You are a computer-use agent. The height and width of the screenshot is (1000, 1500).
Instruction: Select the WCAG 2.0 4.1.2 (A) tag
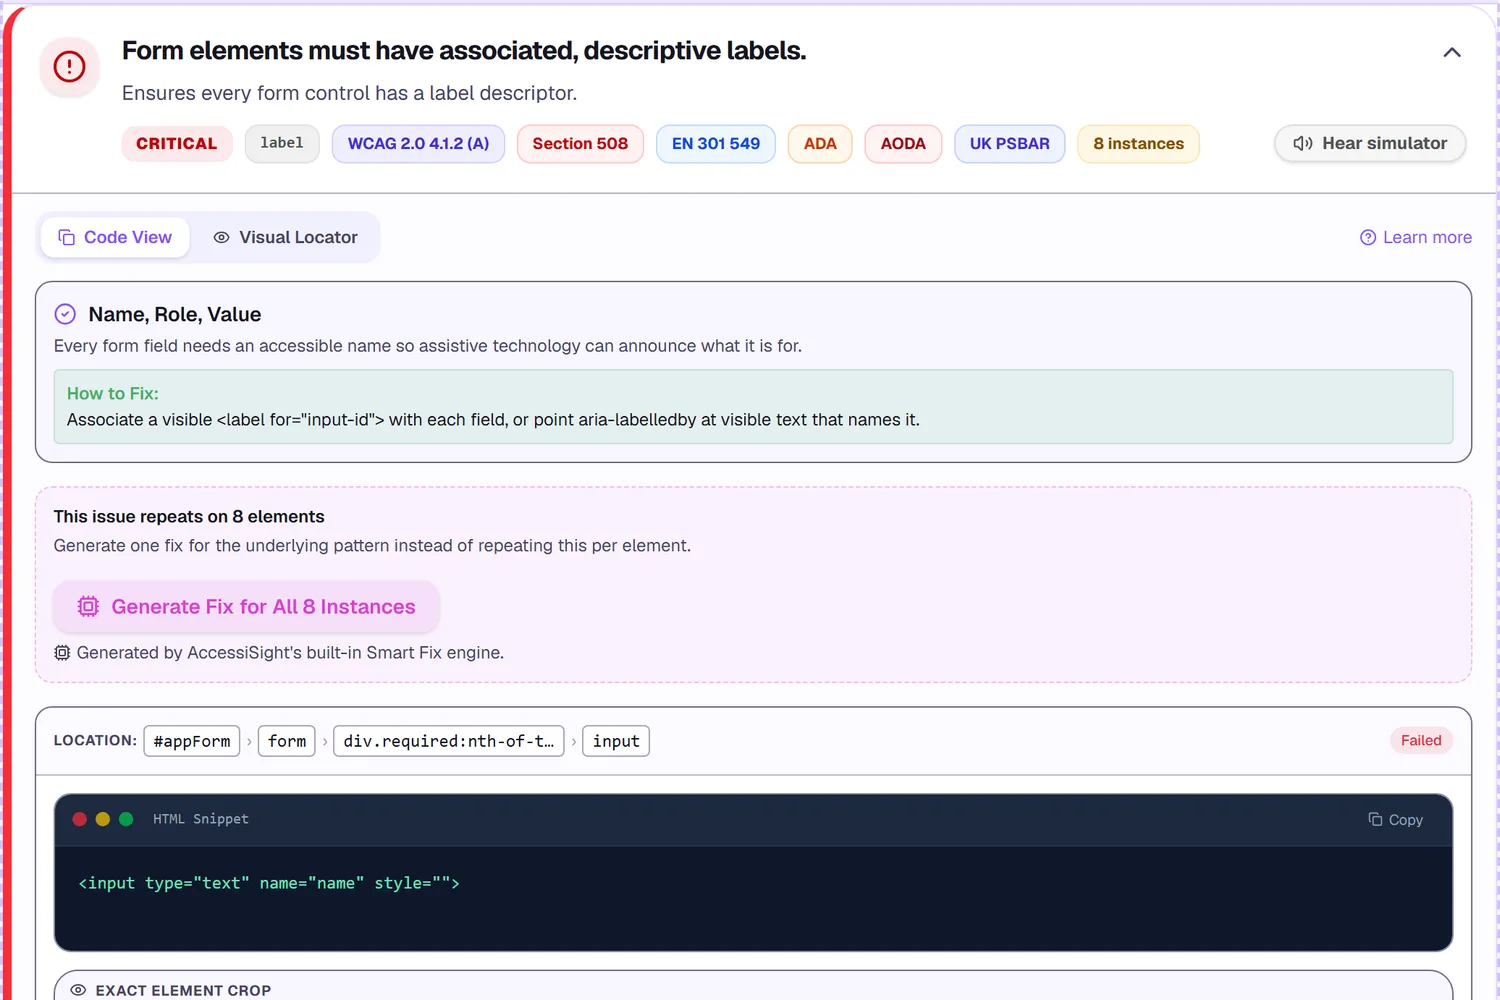point(418,143)
